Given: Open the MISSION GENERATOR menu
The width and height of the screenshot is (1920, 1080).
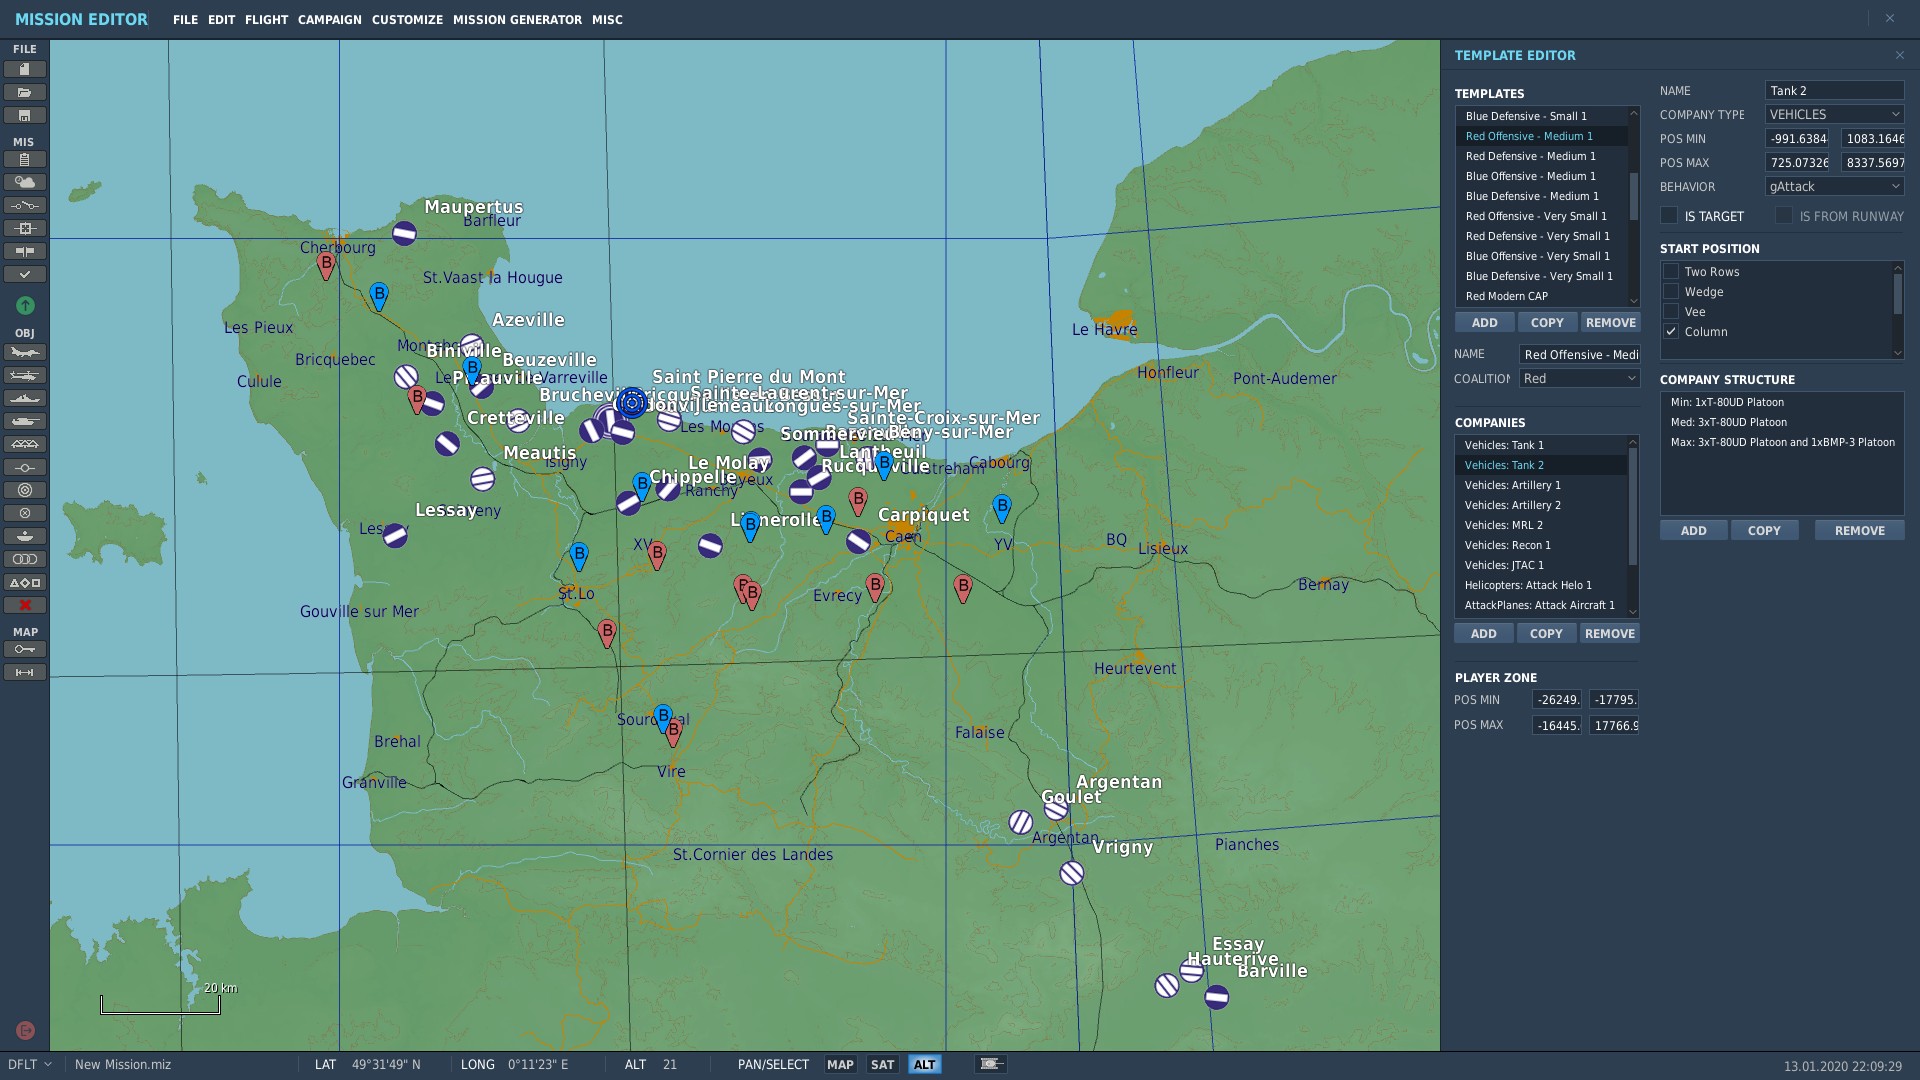Looking at the screenshot, I should [x=517, y=19].
